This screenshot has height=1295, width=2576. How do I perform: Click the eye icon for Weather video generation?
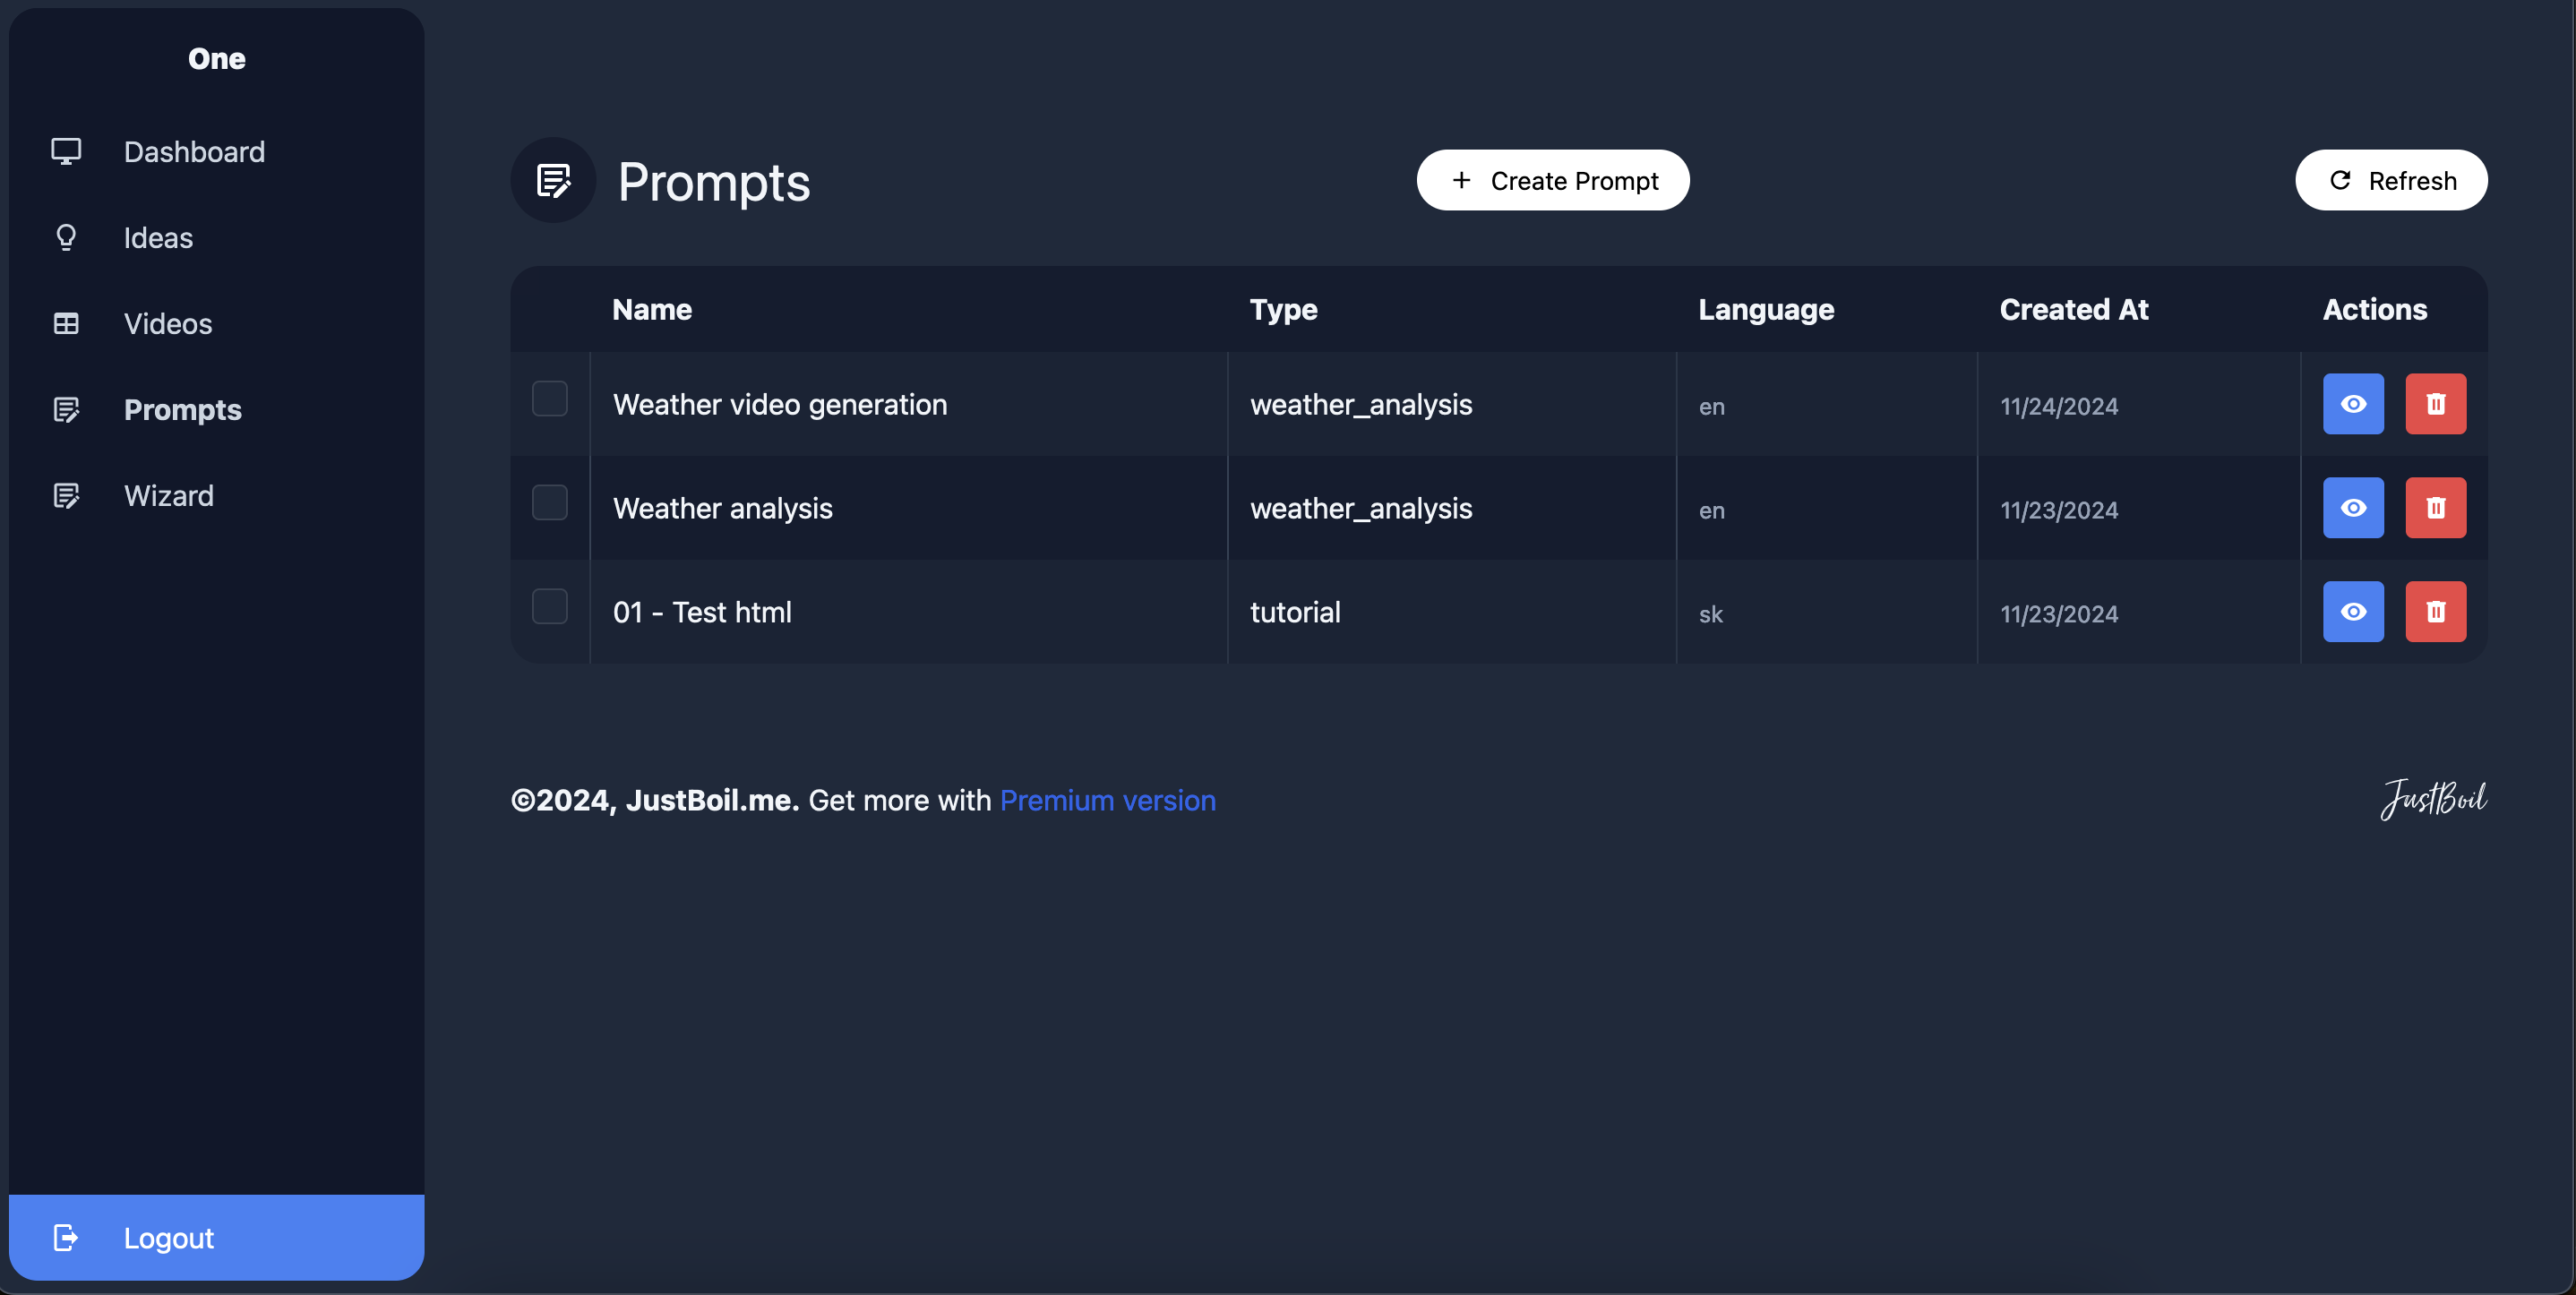coord(2352,404)
